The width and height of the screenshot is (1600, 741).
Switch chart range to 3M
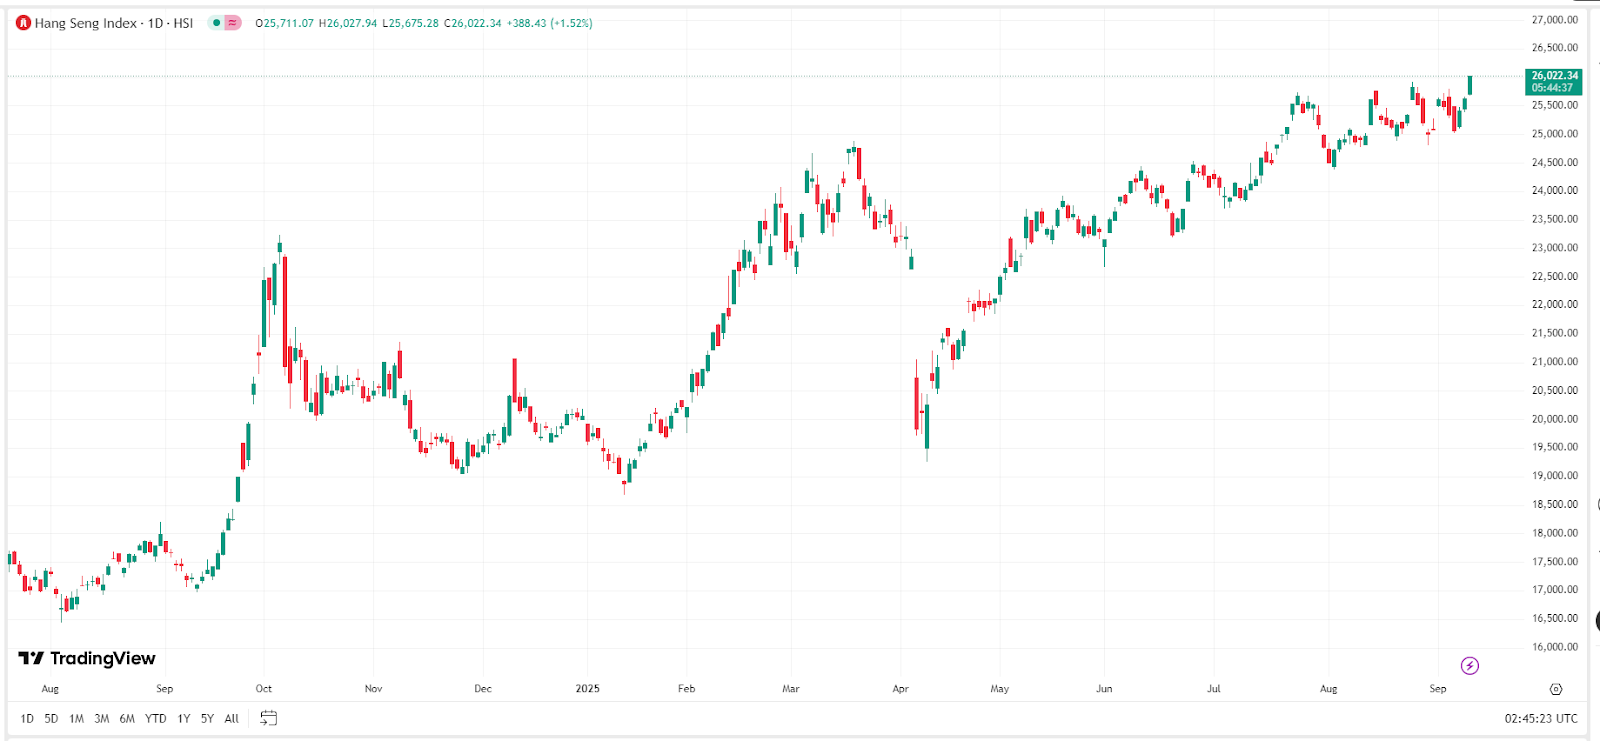pyautogui.click(x=101, y=719)
